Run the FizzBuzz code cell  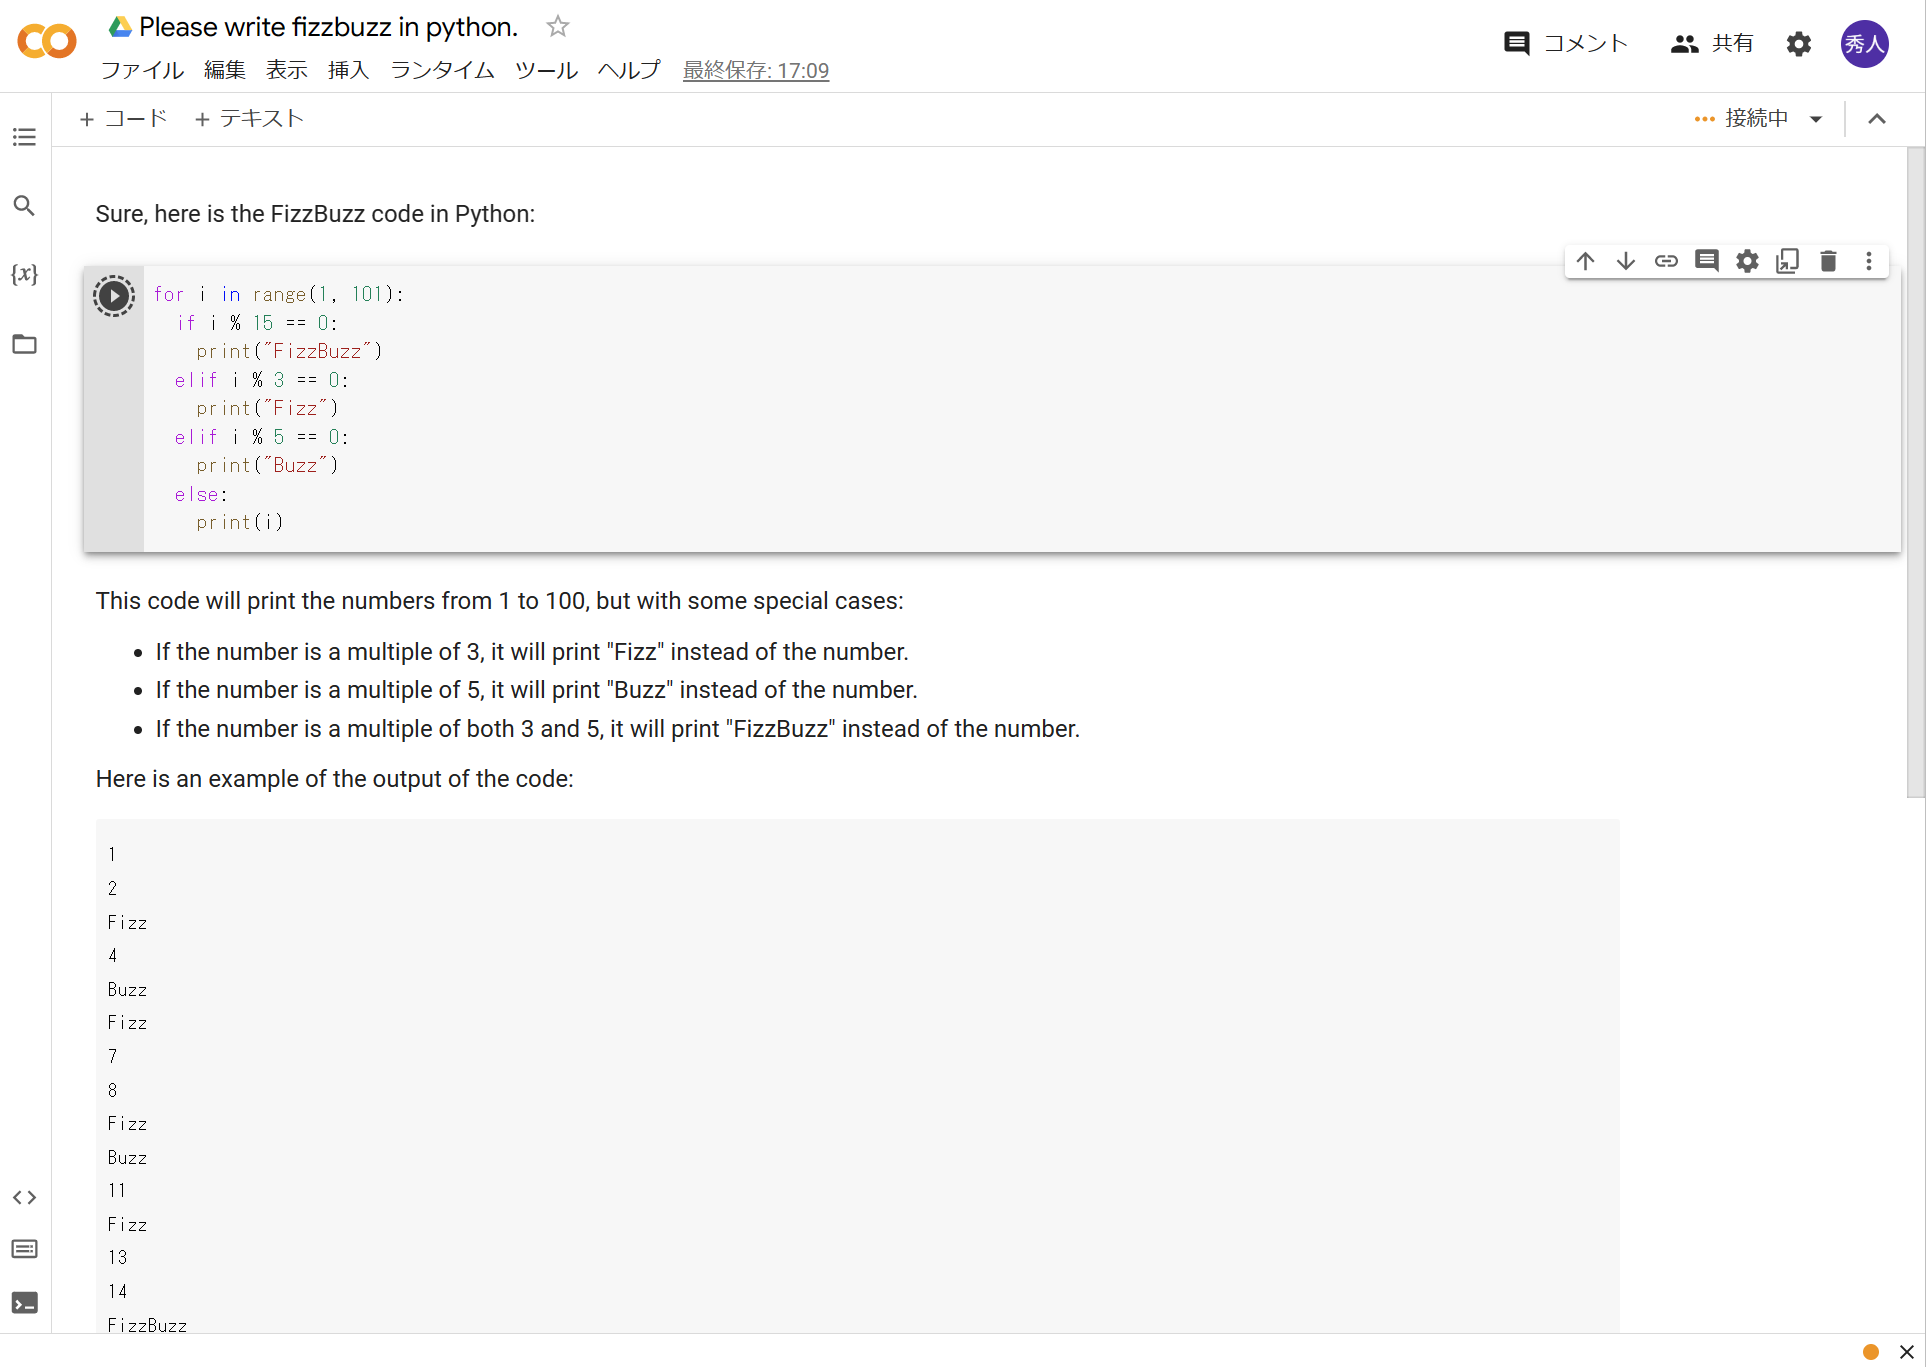[114, 296]
